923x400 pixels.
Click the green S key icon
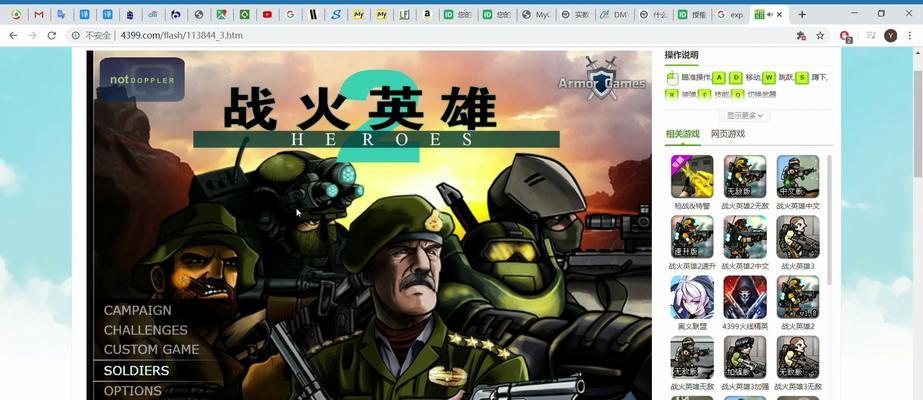click(x=802, y=78)
